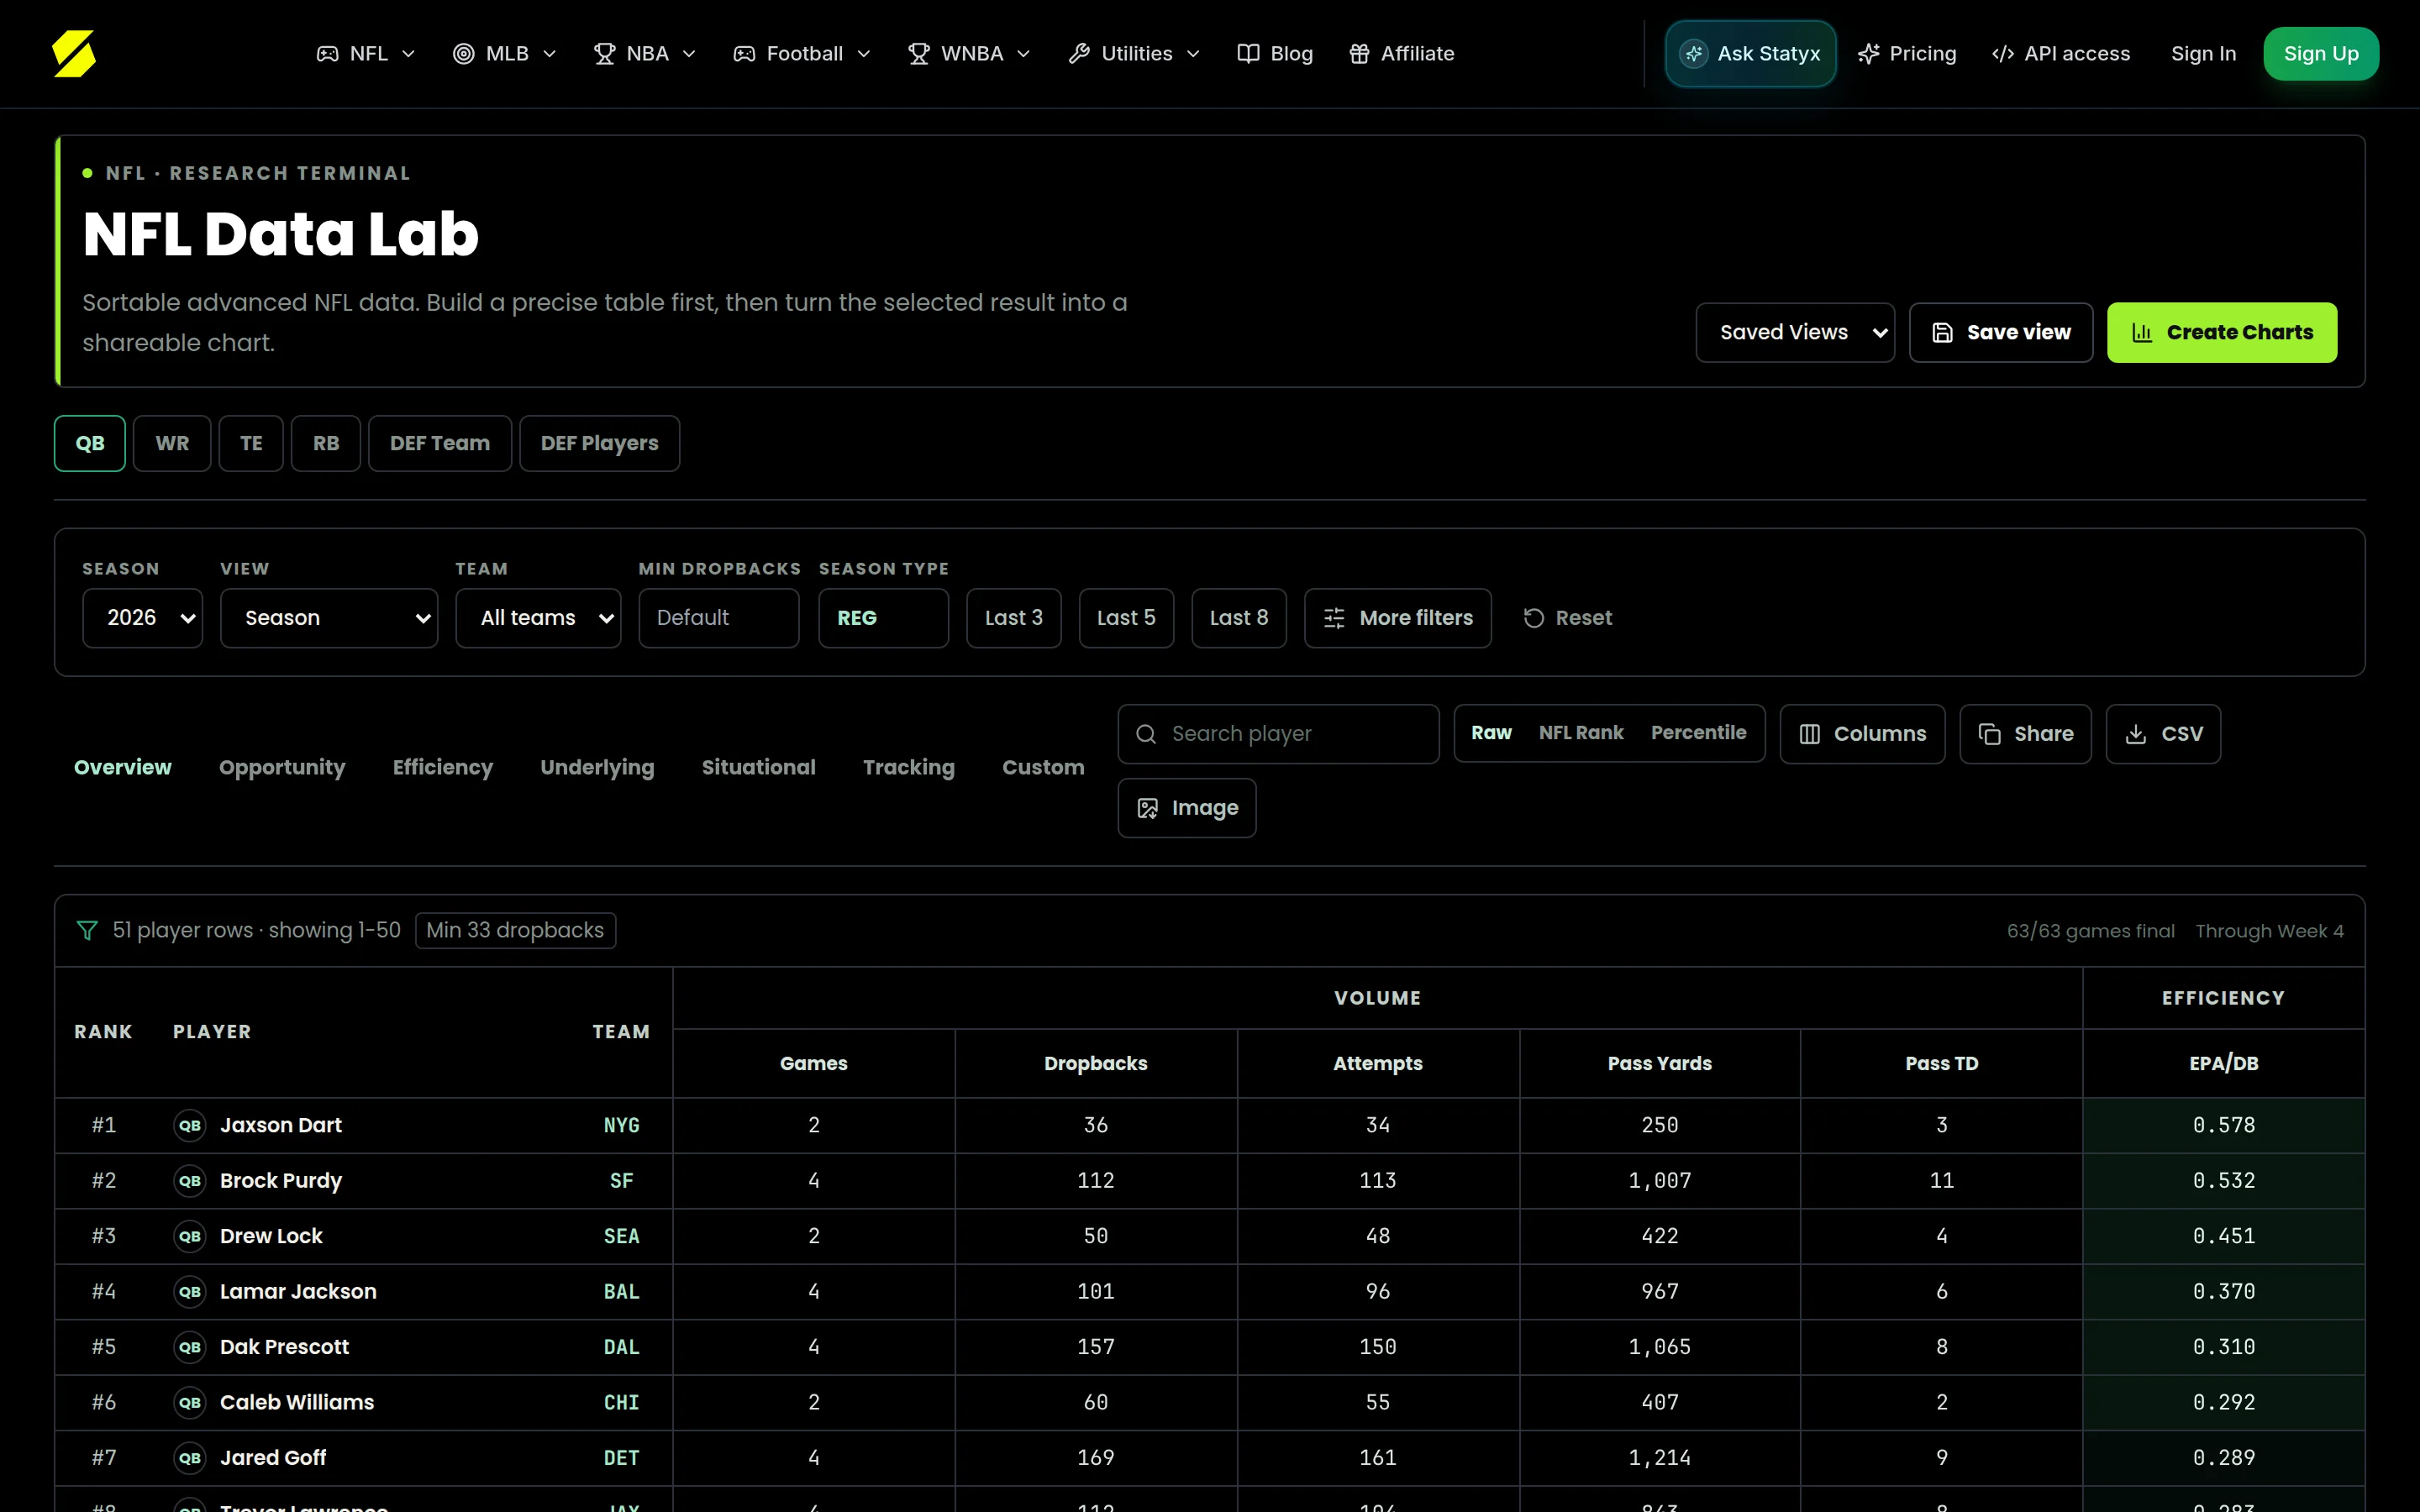Expand the Utilities navigation menu
The image size is (2420, 1512).
(x=1134, y=54)
